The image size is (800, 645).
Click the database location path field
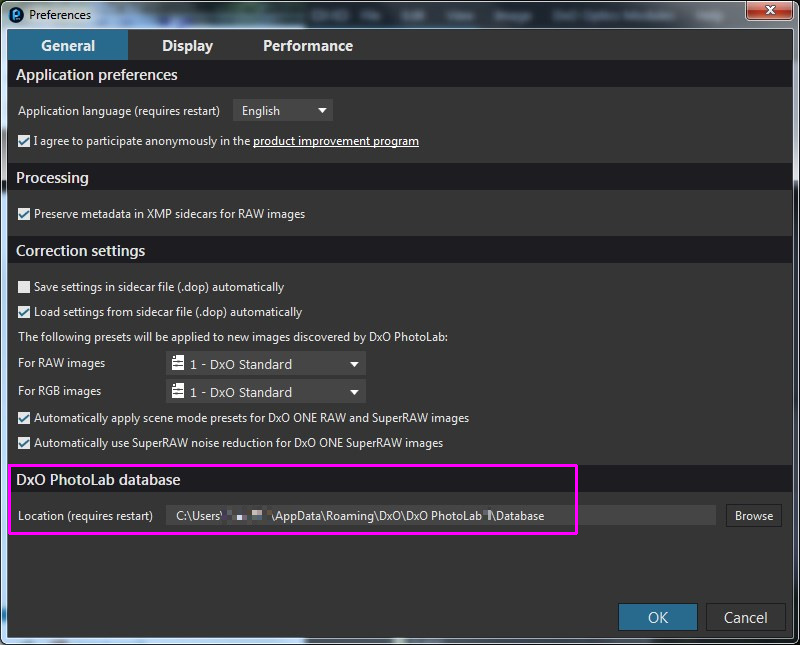[x=441, y=515]
